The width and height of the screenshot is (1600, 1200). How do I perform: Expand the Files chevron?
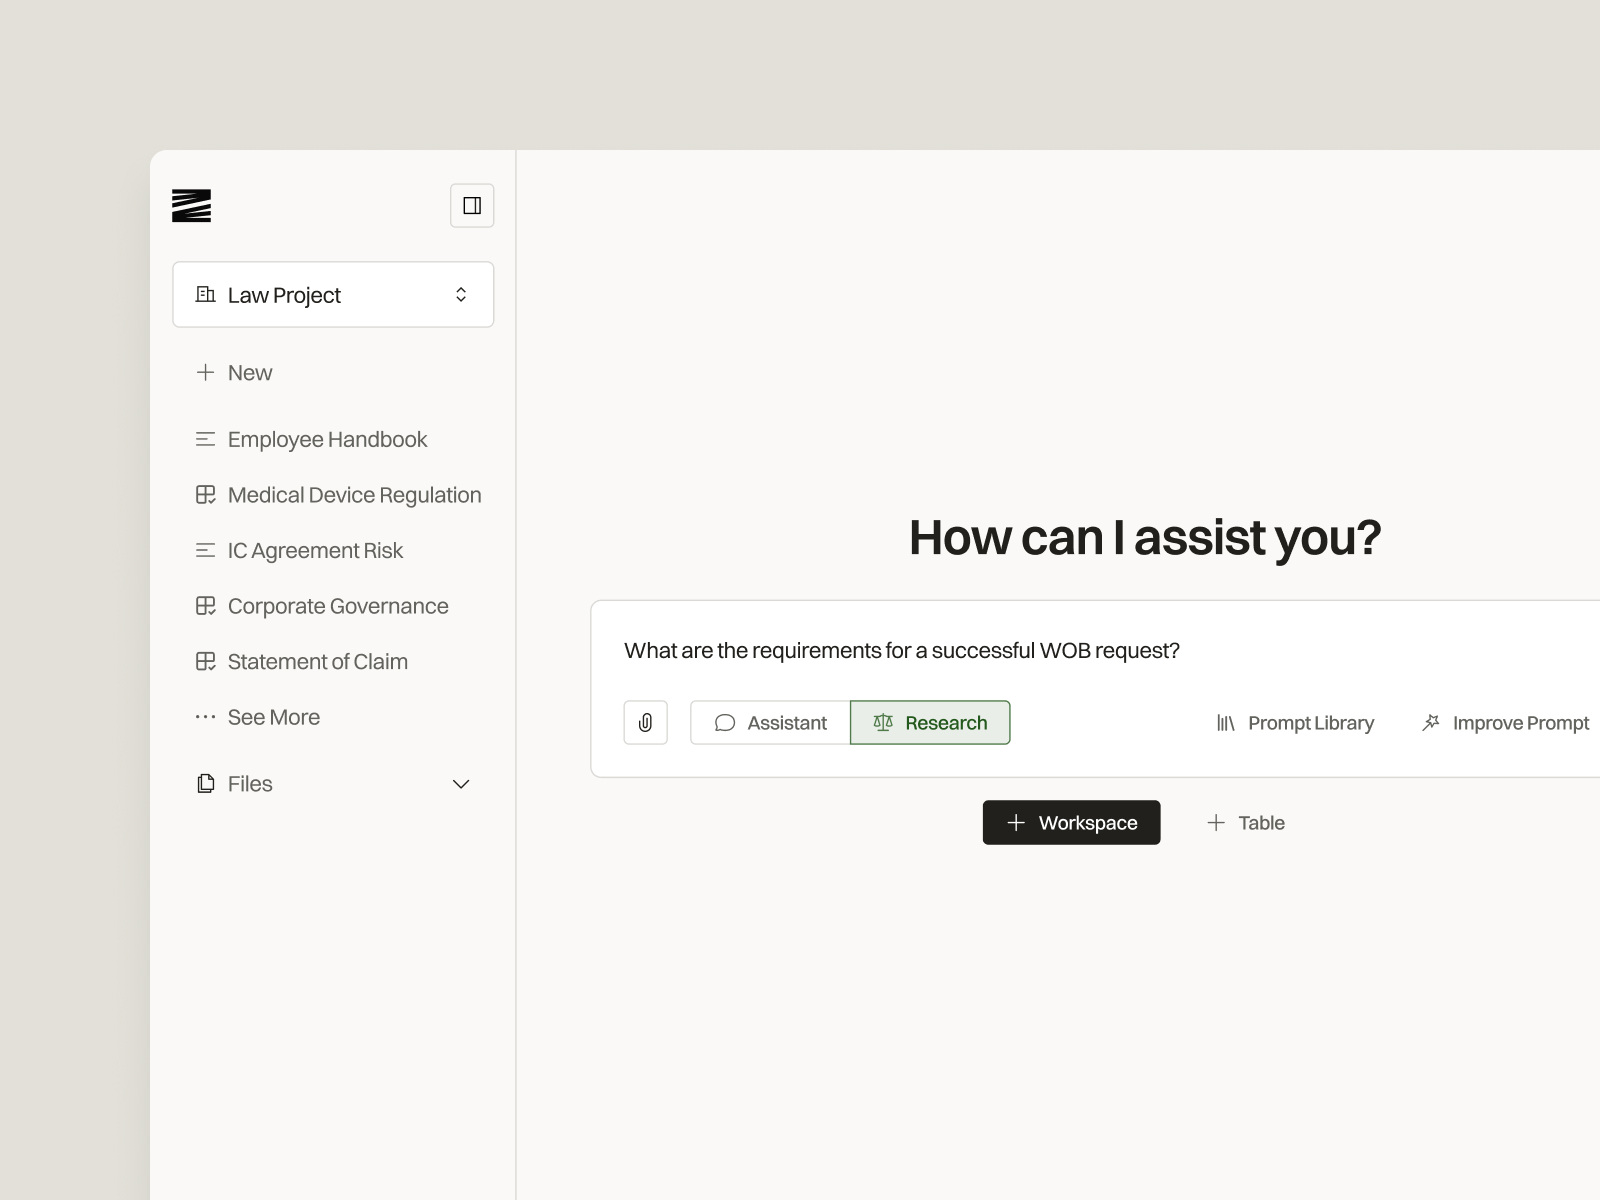point(461,784)
